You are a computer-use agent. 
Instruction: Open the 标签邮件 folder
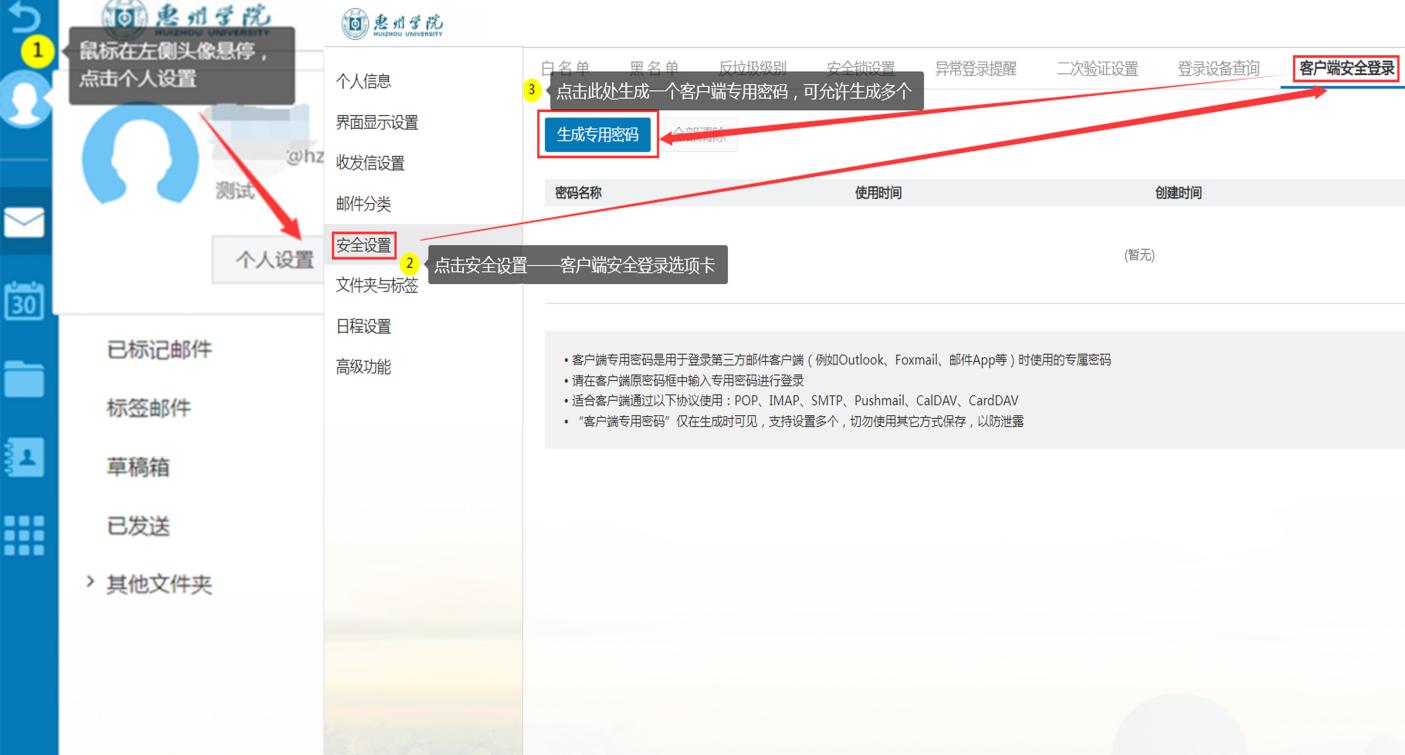coord(148,408)
